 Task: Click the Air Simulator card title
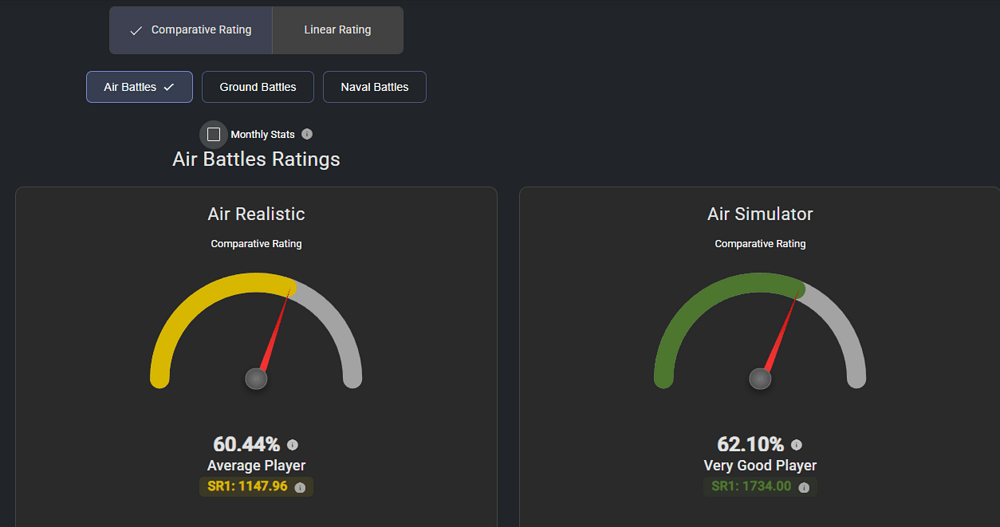coord(760,214)
